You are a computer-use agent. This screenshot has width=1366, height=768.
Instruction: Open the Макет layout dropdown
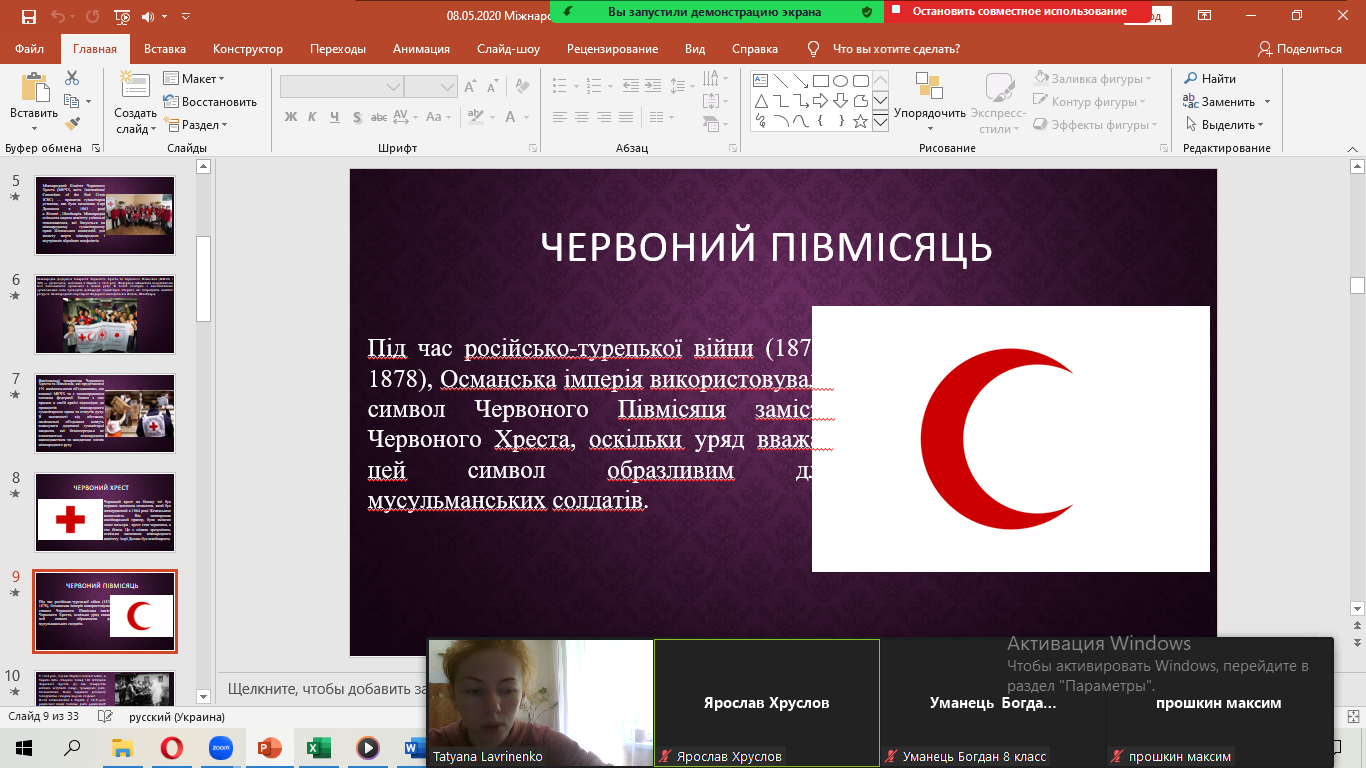click(194, 79)
